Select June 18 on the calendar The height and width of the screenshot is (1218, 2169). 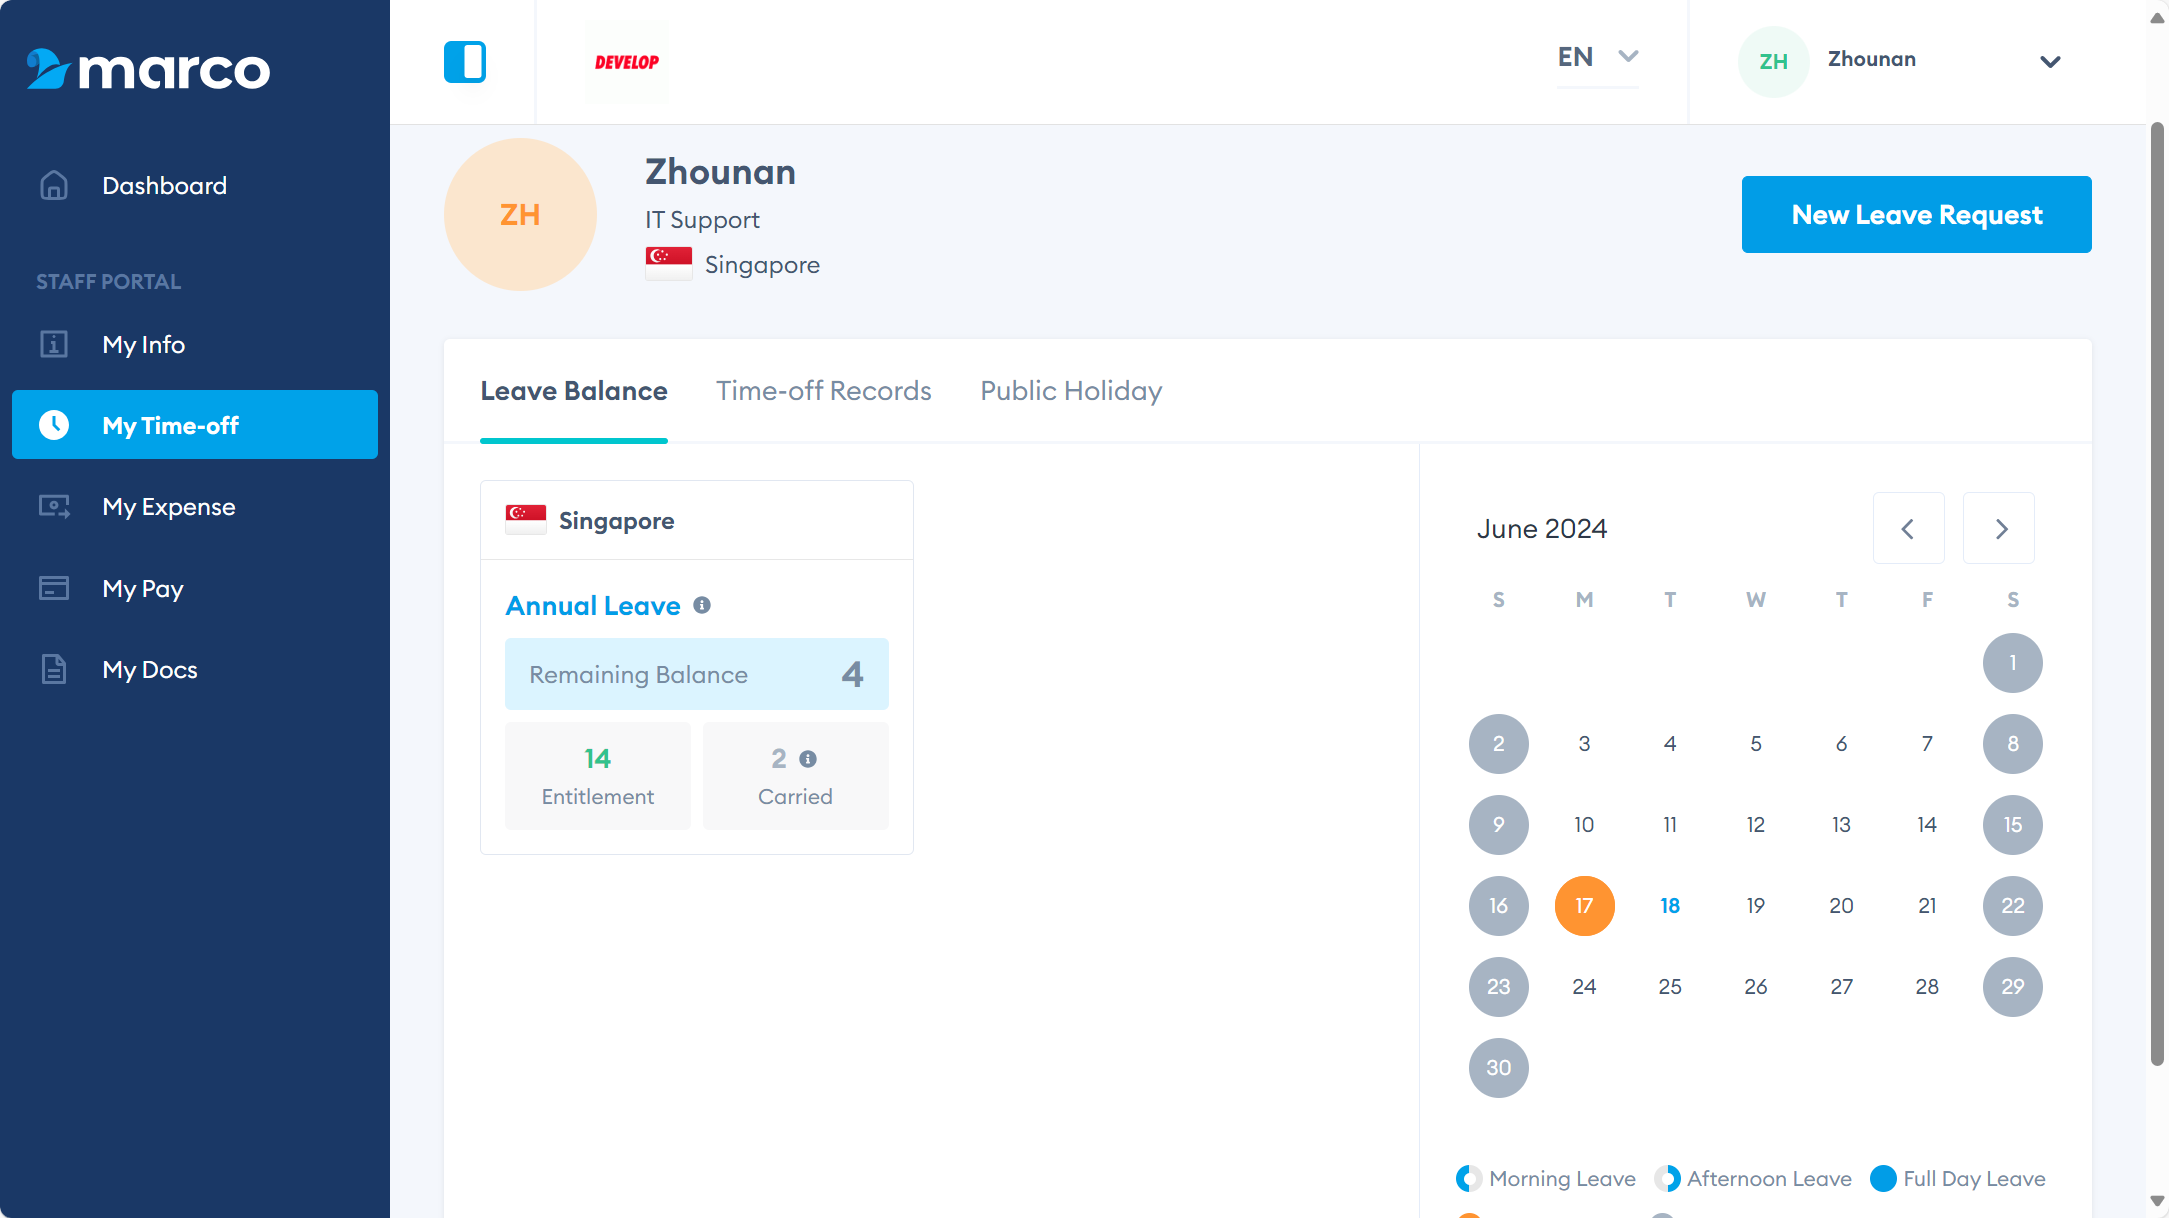[x=1670, y=906]
